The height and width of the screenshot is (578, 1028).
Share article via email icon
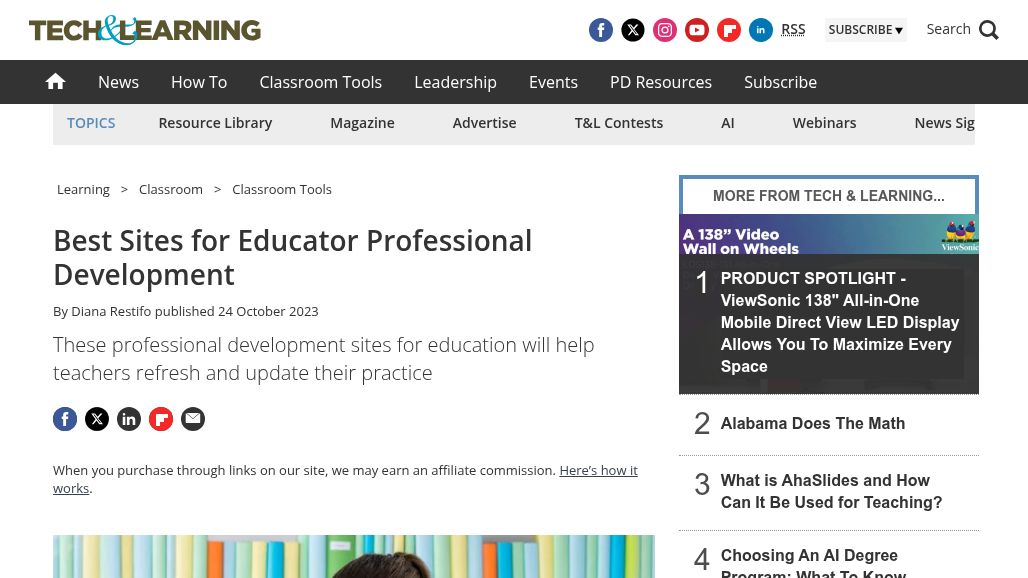coord(193,419)
